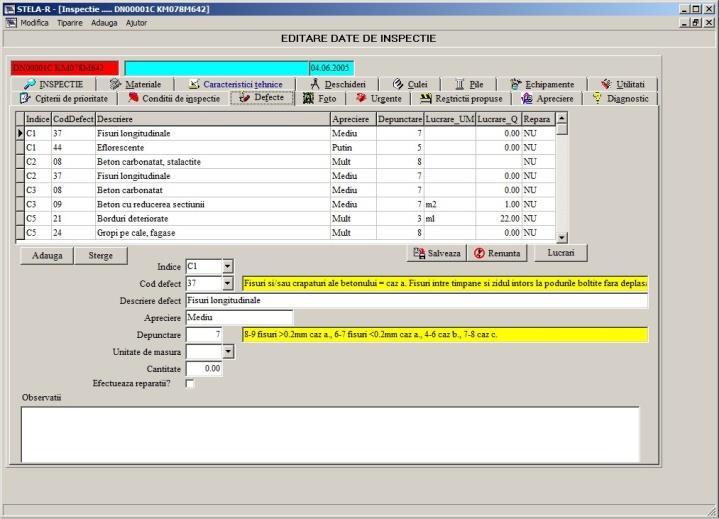Click the Renunta button
The height and width of the screenshot is (519, 719).
tap(497, 253)
